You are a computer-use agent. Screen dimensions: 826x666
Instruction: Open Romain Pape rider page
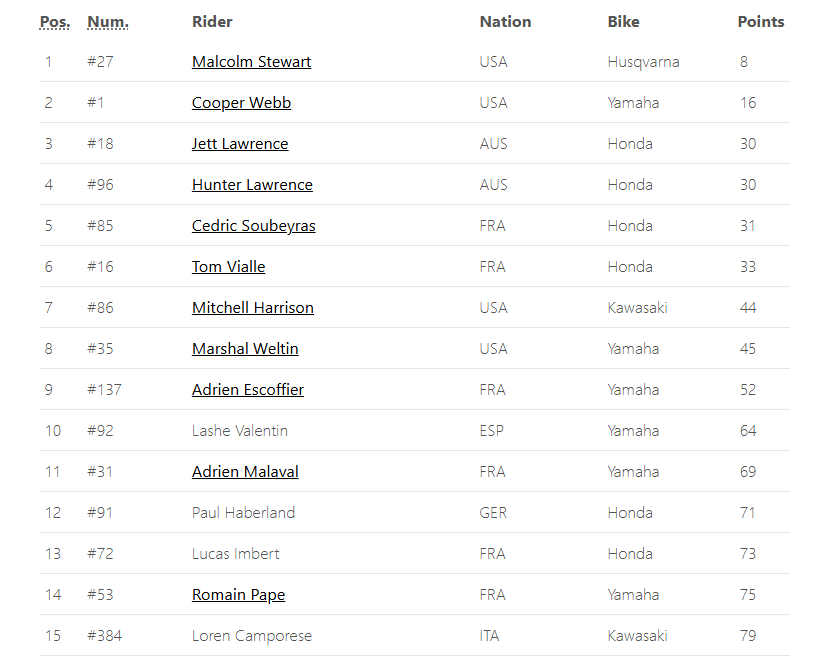coord(238,595)
